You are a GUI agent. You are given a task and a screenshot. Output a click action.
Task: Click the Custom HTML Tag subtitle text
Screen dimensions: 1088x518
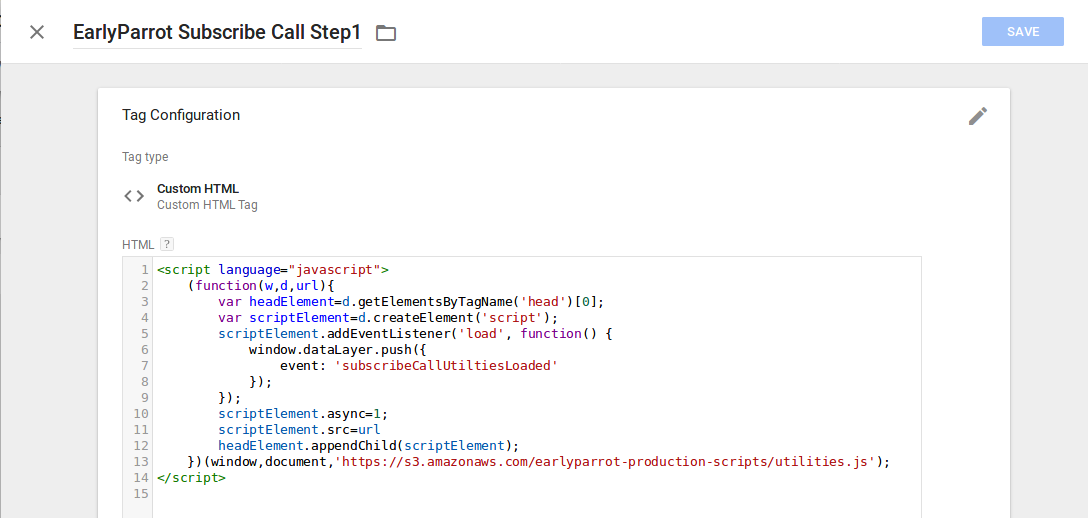click(207, 205)
